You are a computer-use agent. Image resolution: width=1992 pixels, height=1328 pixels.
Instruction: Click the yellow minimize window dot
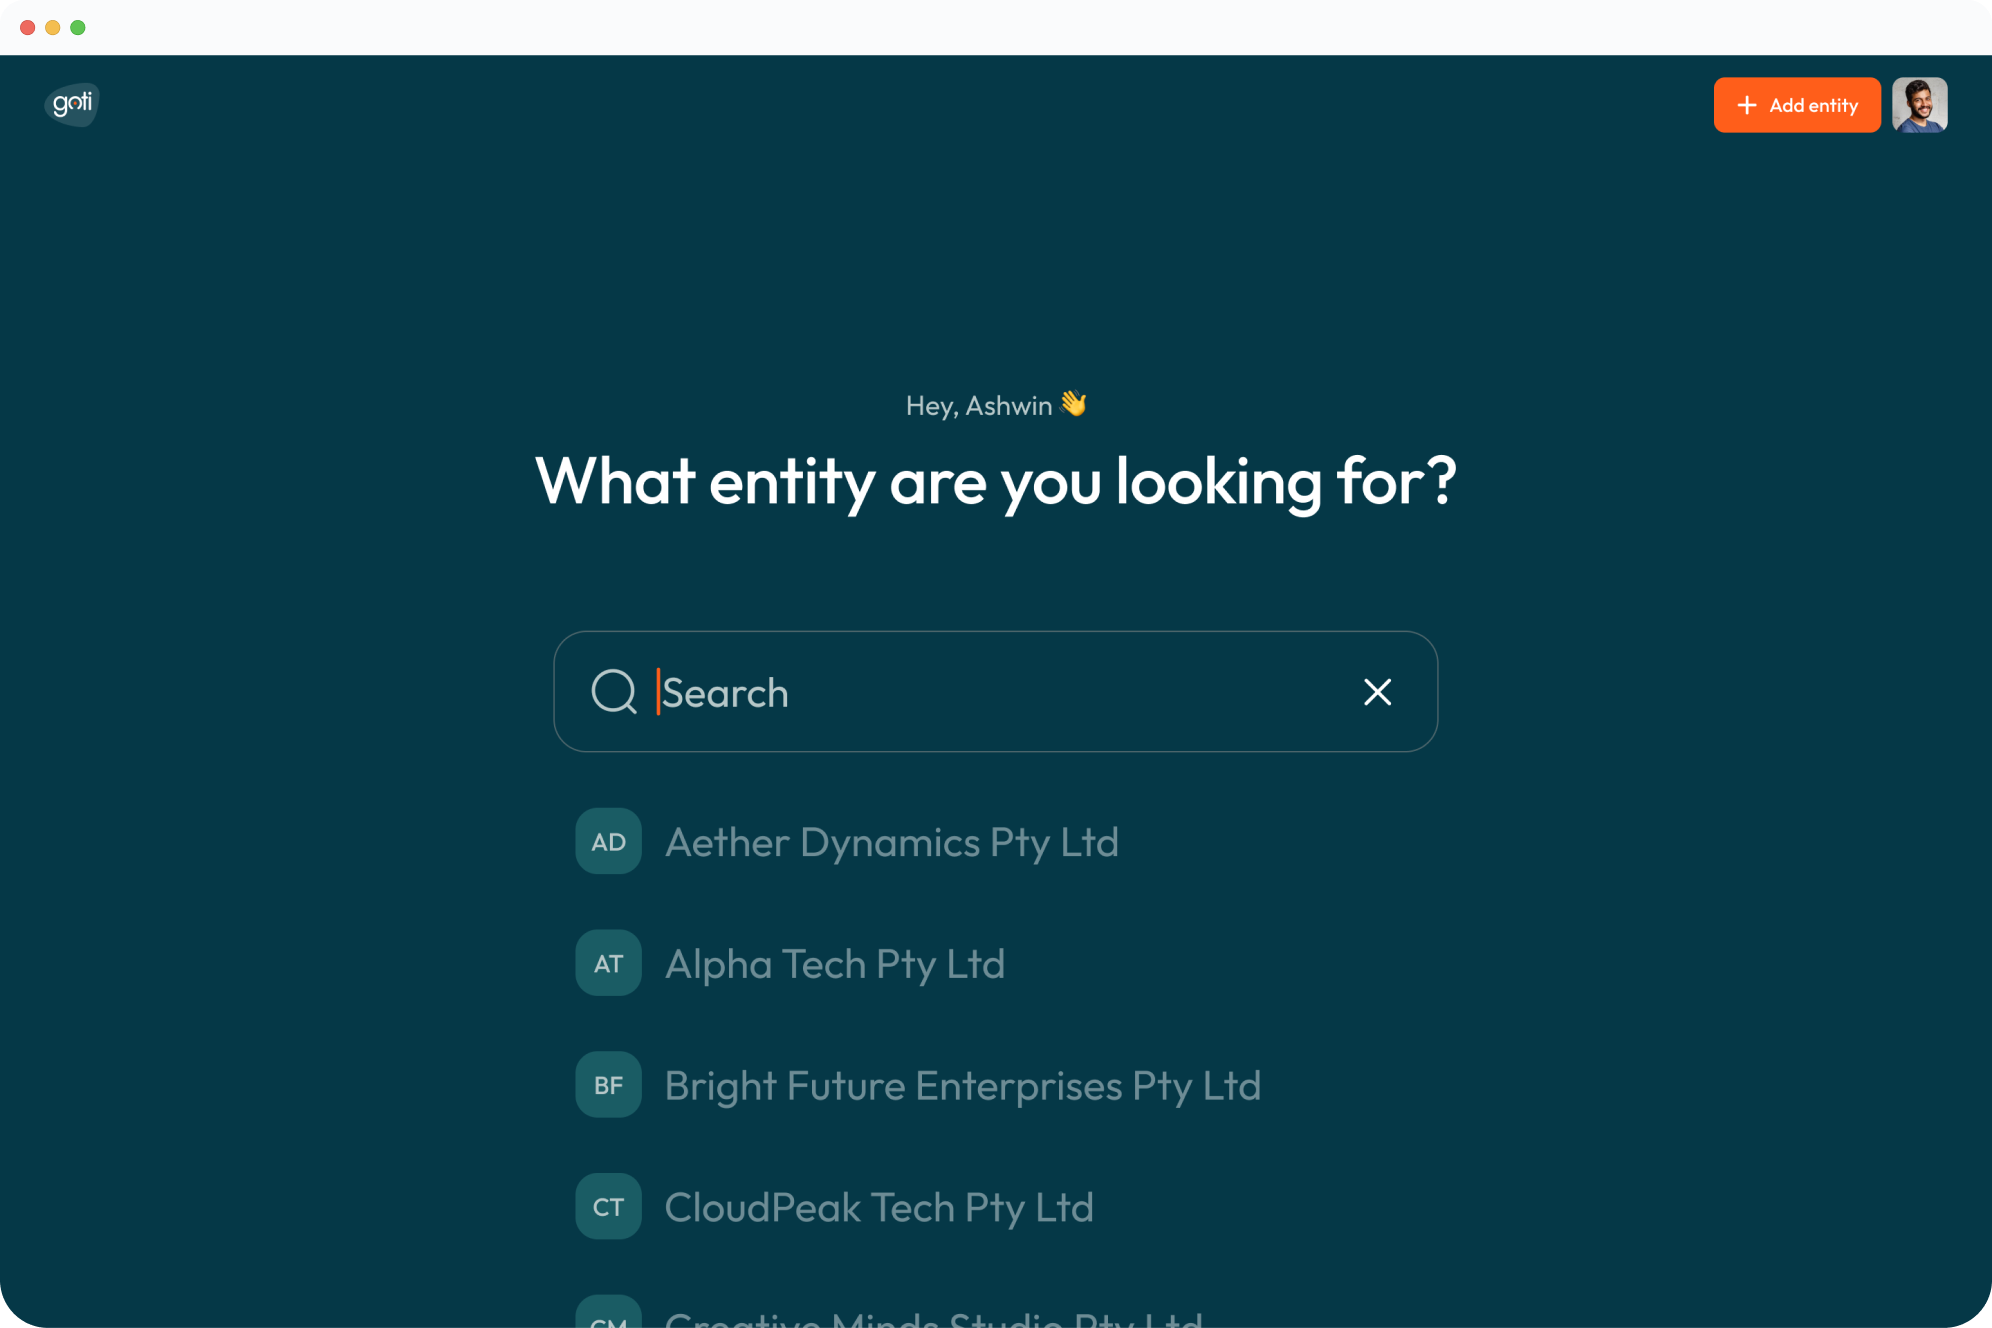53,27
